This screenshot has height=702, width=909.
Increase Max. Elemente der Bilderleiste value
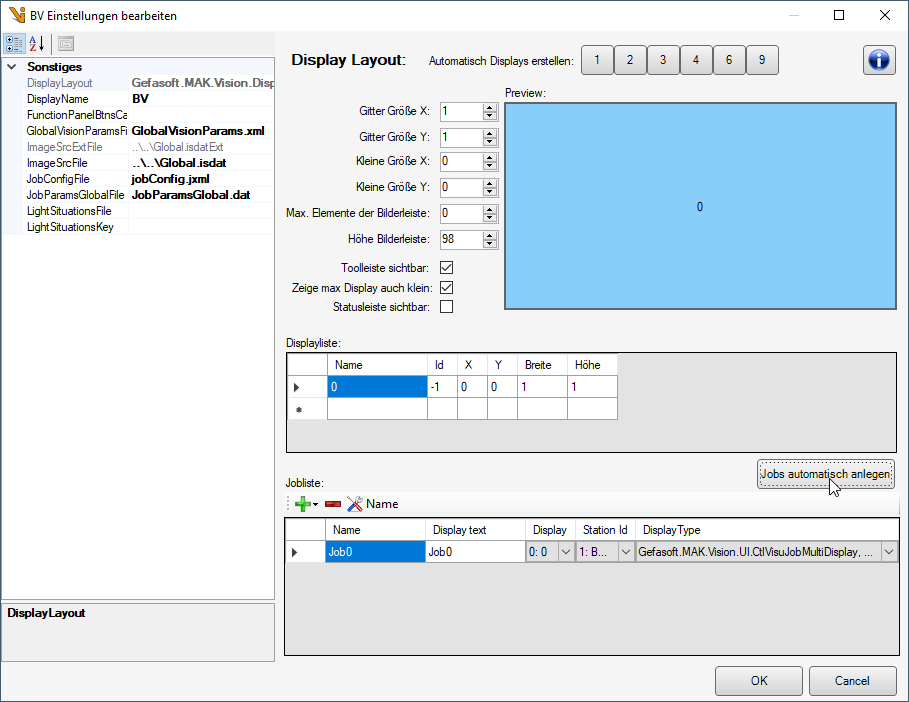(490, 210)
